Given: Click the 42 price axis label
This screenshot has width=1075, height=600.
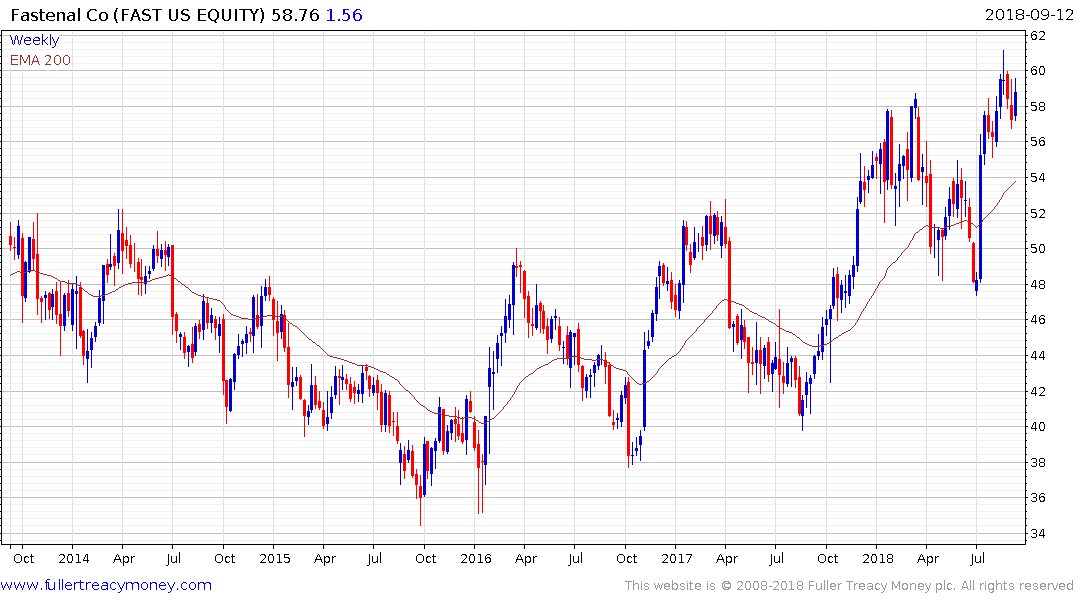Looking at the screenshot, I should tap(1037, 391).
